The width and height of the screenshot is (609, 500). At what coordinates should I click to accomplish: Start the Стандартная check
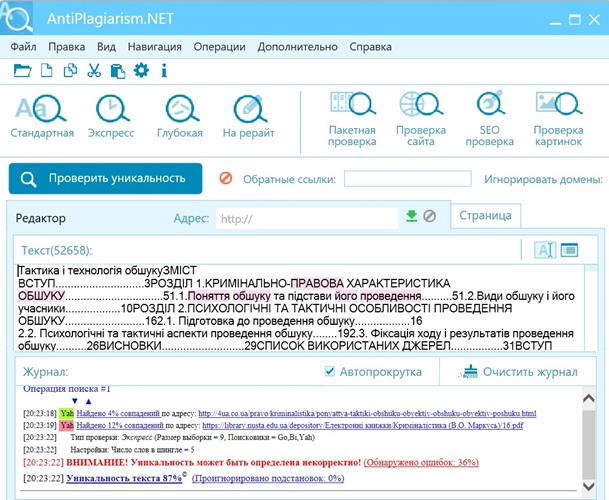[42, 117]
